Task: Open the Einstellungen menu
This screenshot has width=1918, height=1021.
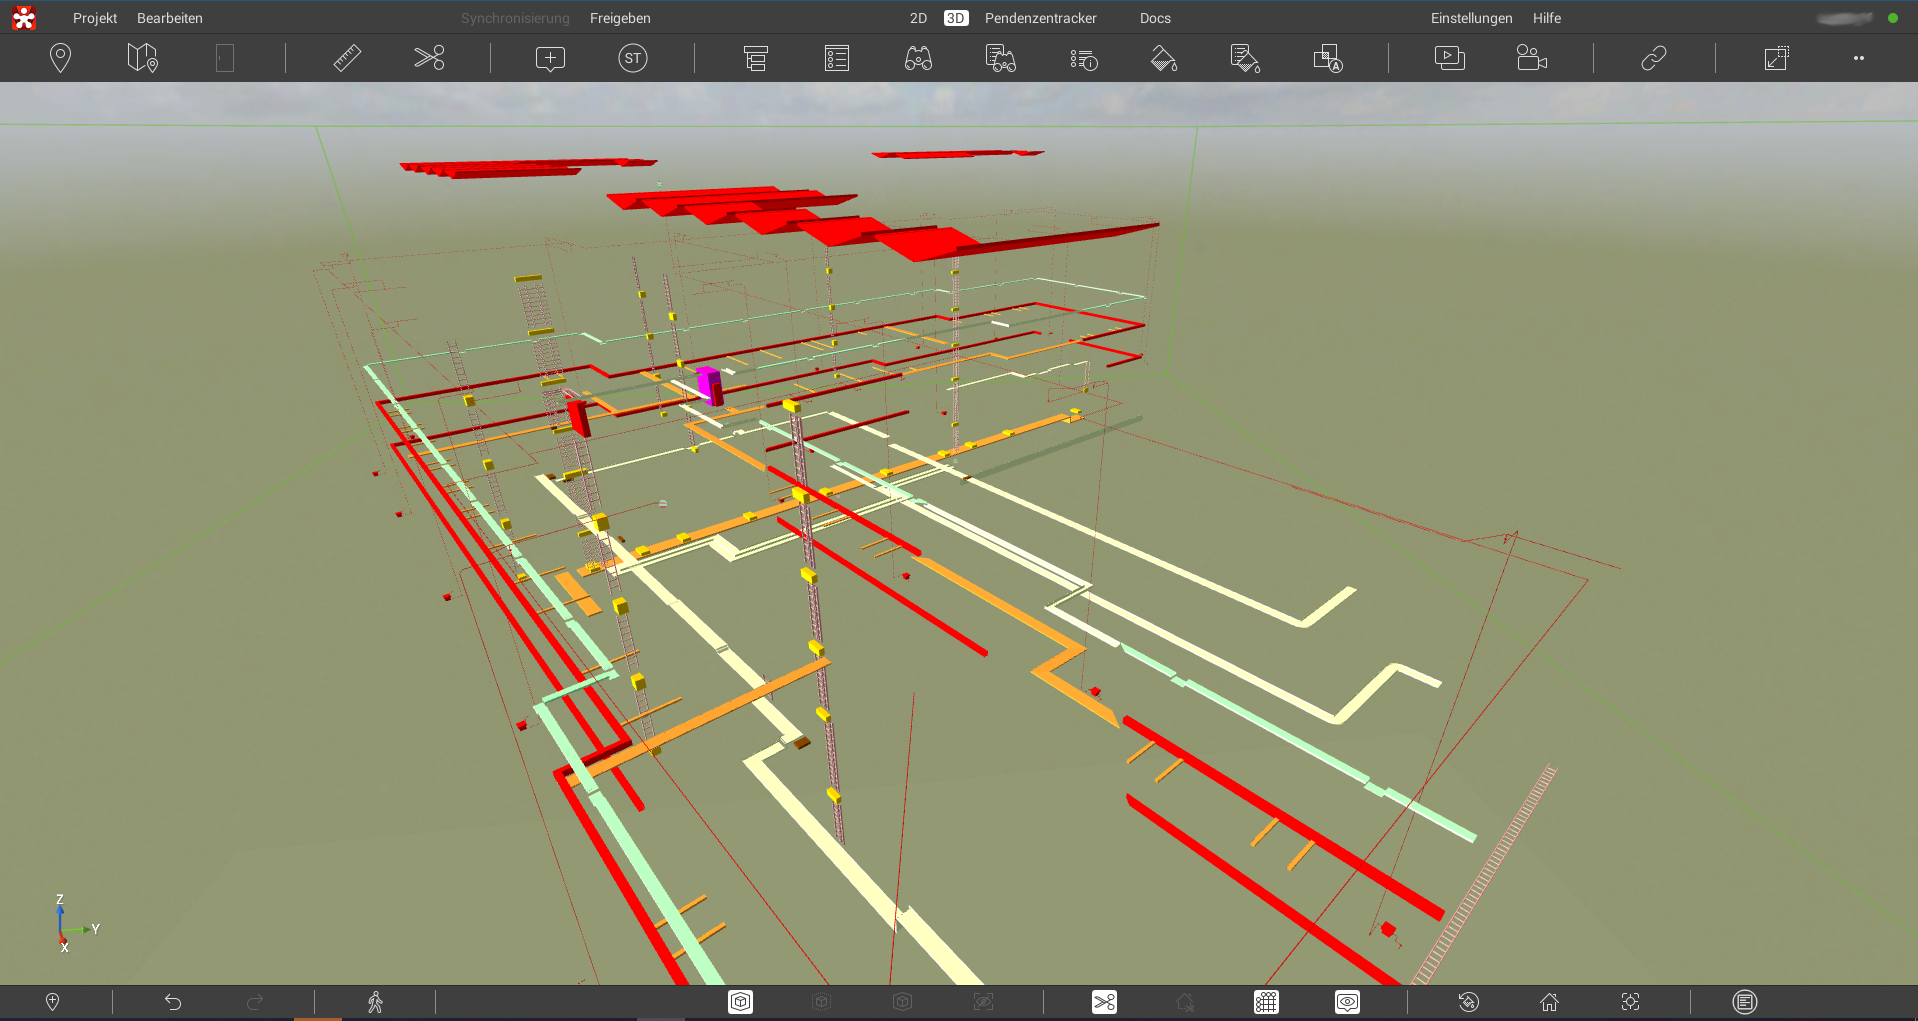Action: [1471, 18]
